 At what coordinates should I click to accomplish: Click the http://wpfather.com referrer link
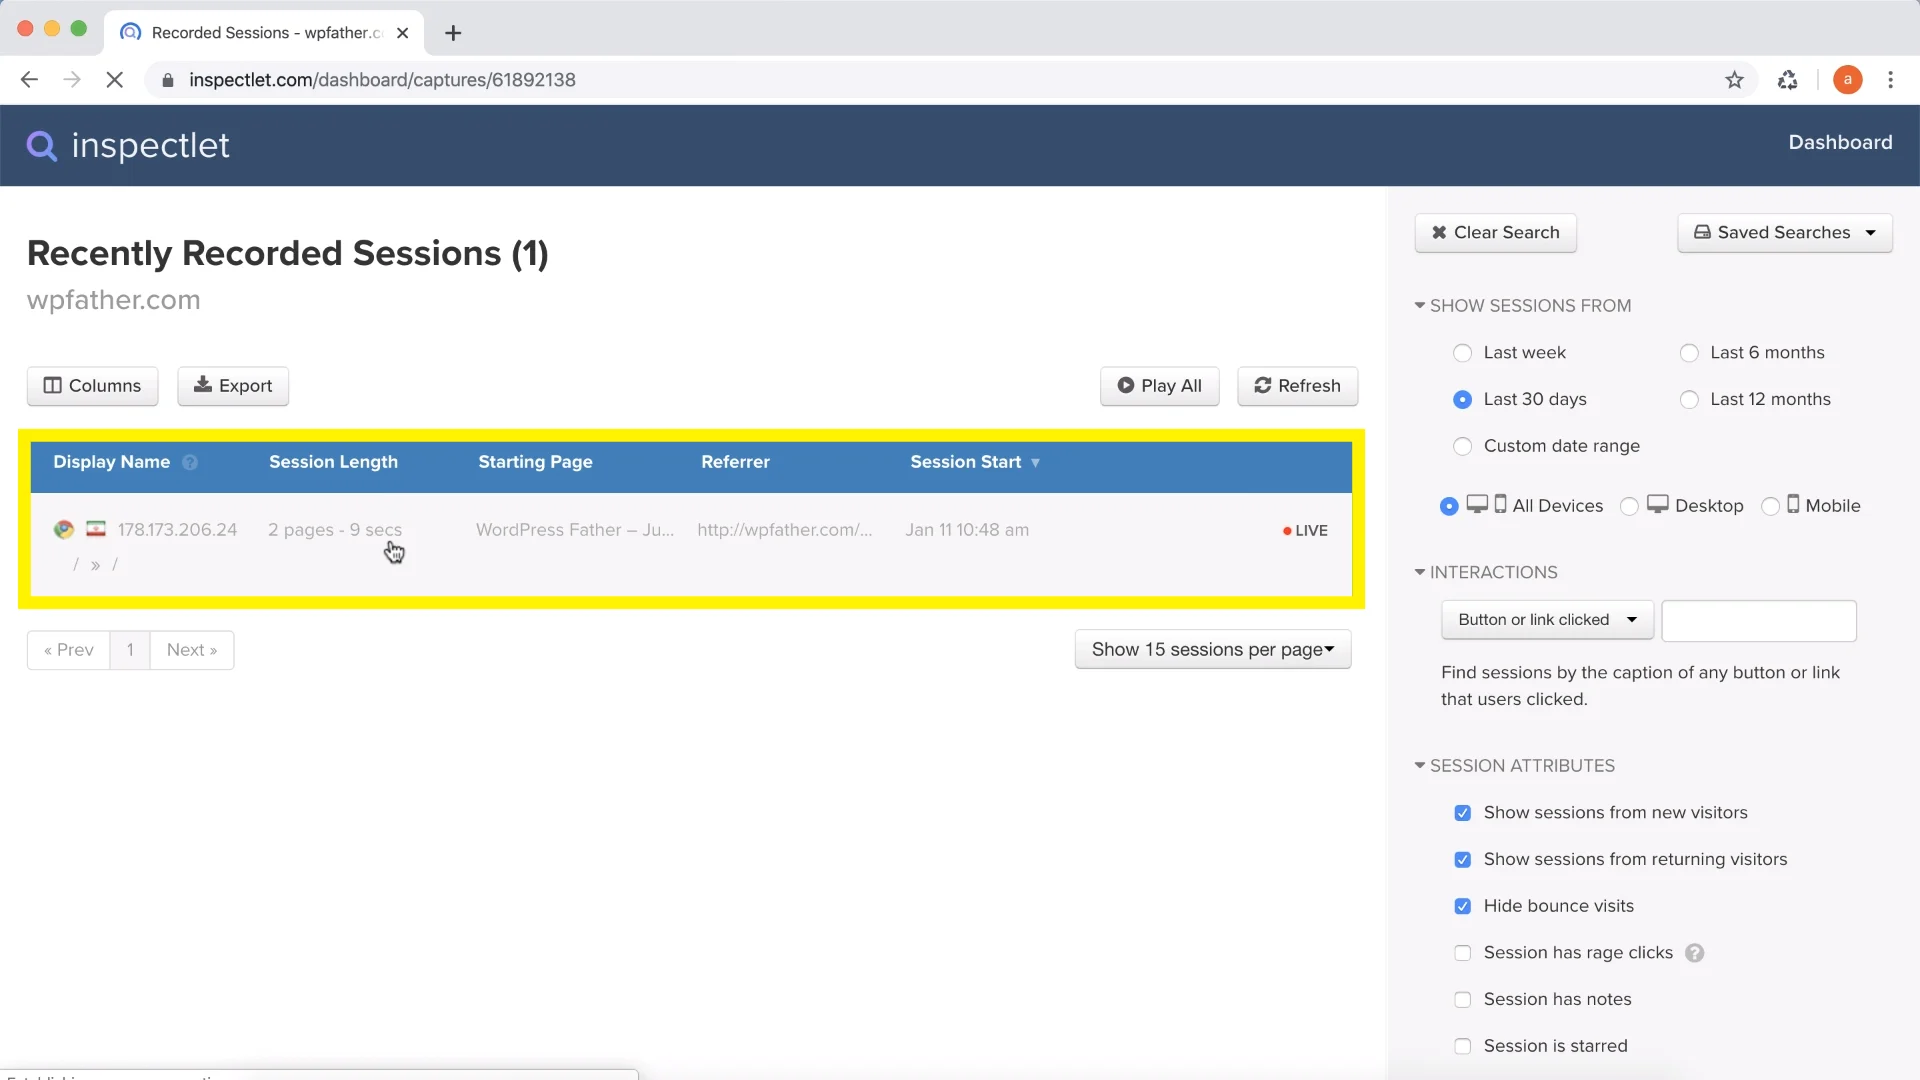pyautogui.click(x=785, y=530)
